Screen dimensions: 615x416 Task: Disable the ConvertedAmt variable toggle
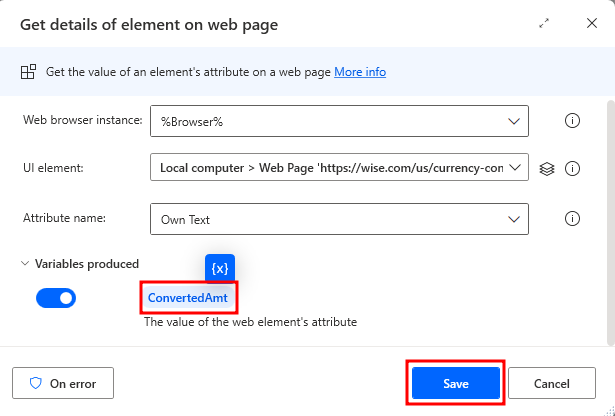point(56,298)
